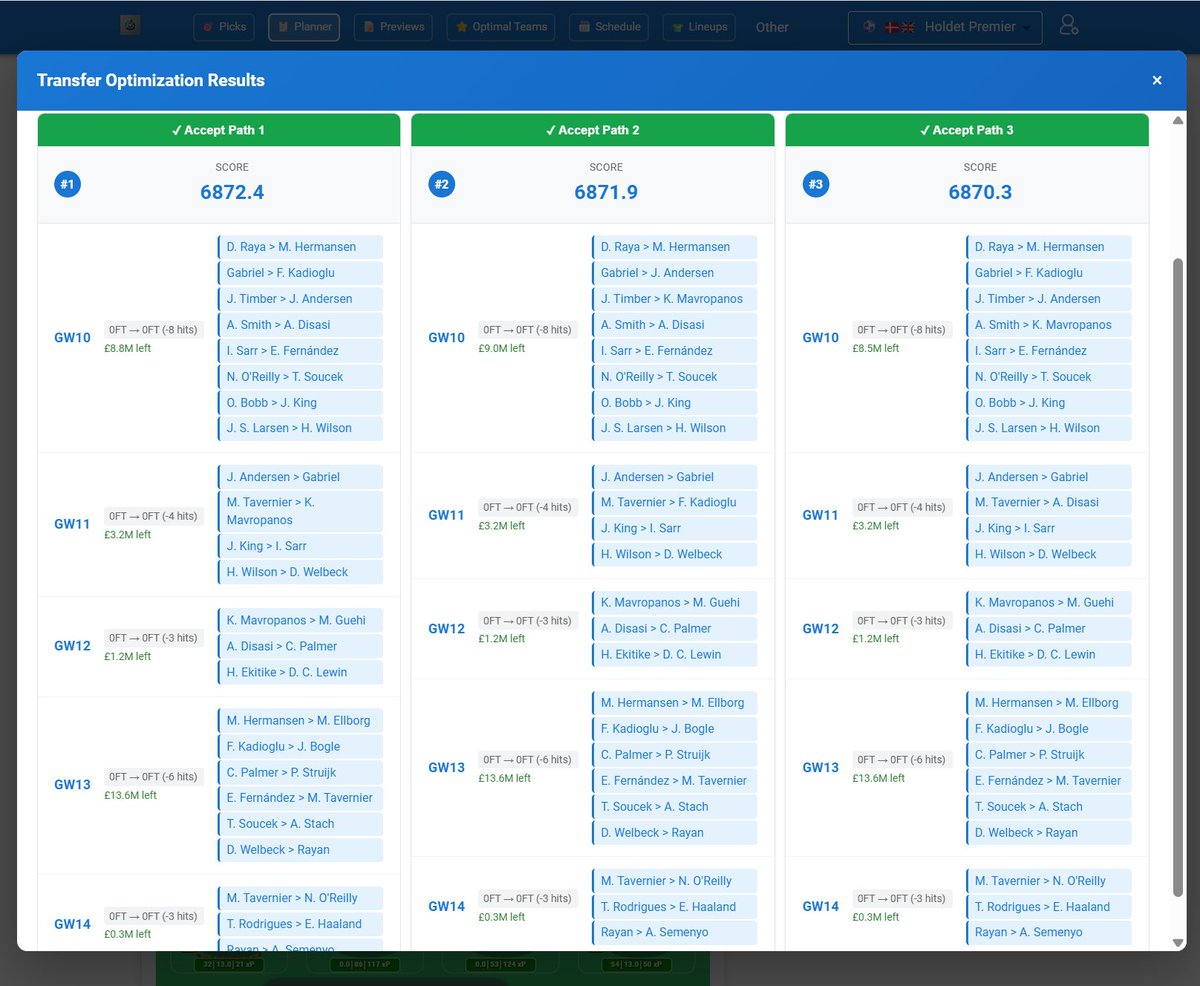The image size is (1200, 986).
Task: Click Path 1 'J. Timber > J. Andersen' transfer
Action: [300, 299]
